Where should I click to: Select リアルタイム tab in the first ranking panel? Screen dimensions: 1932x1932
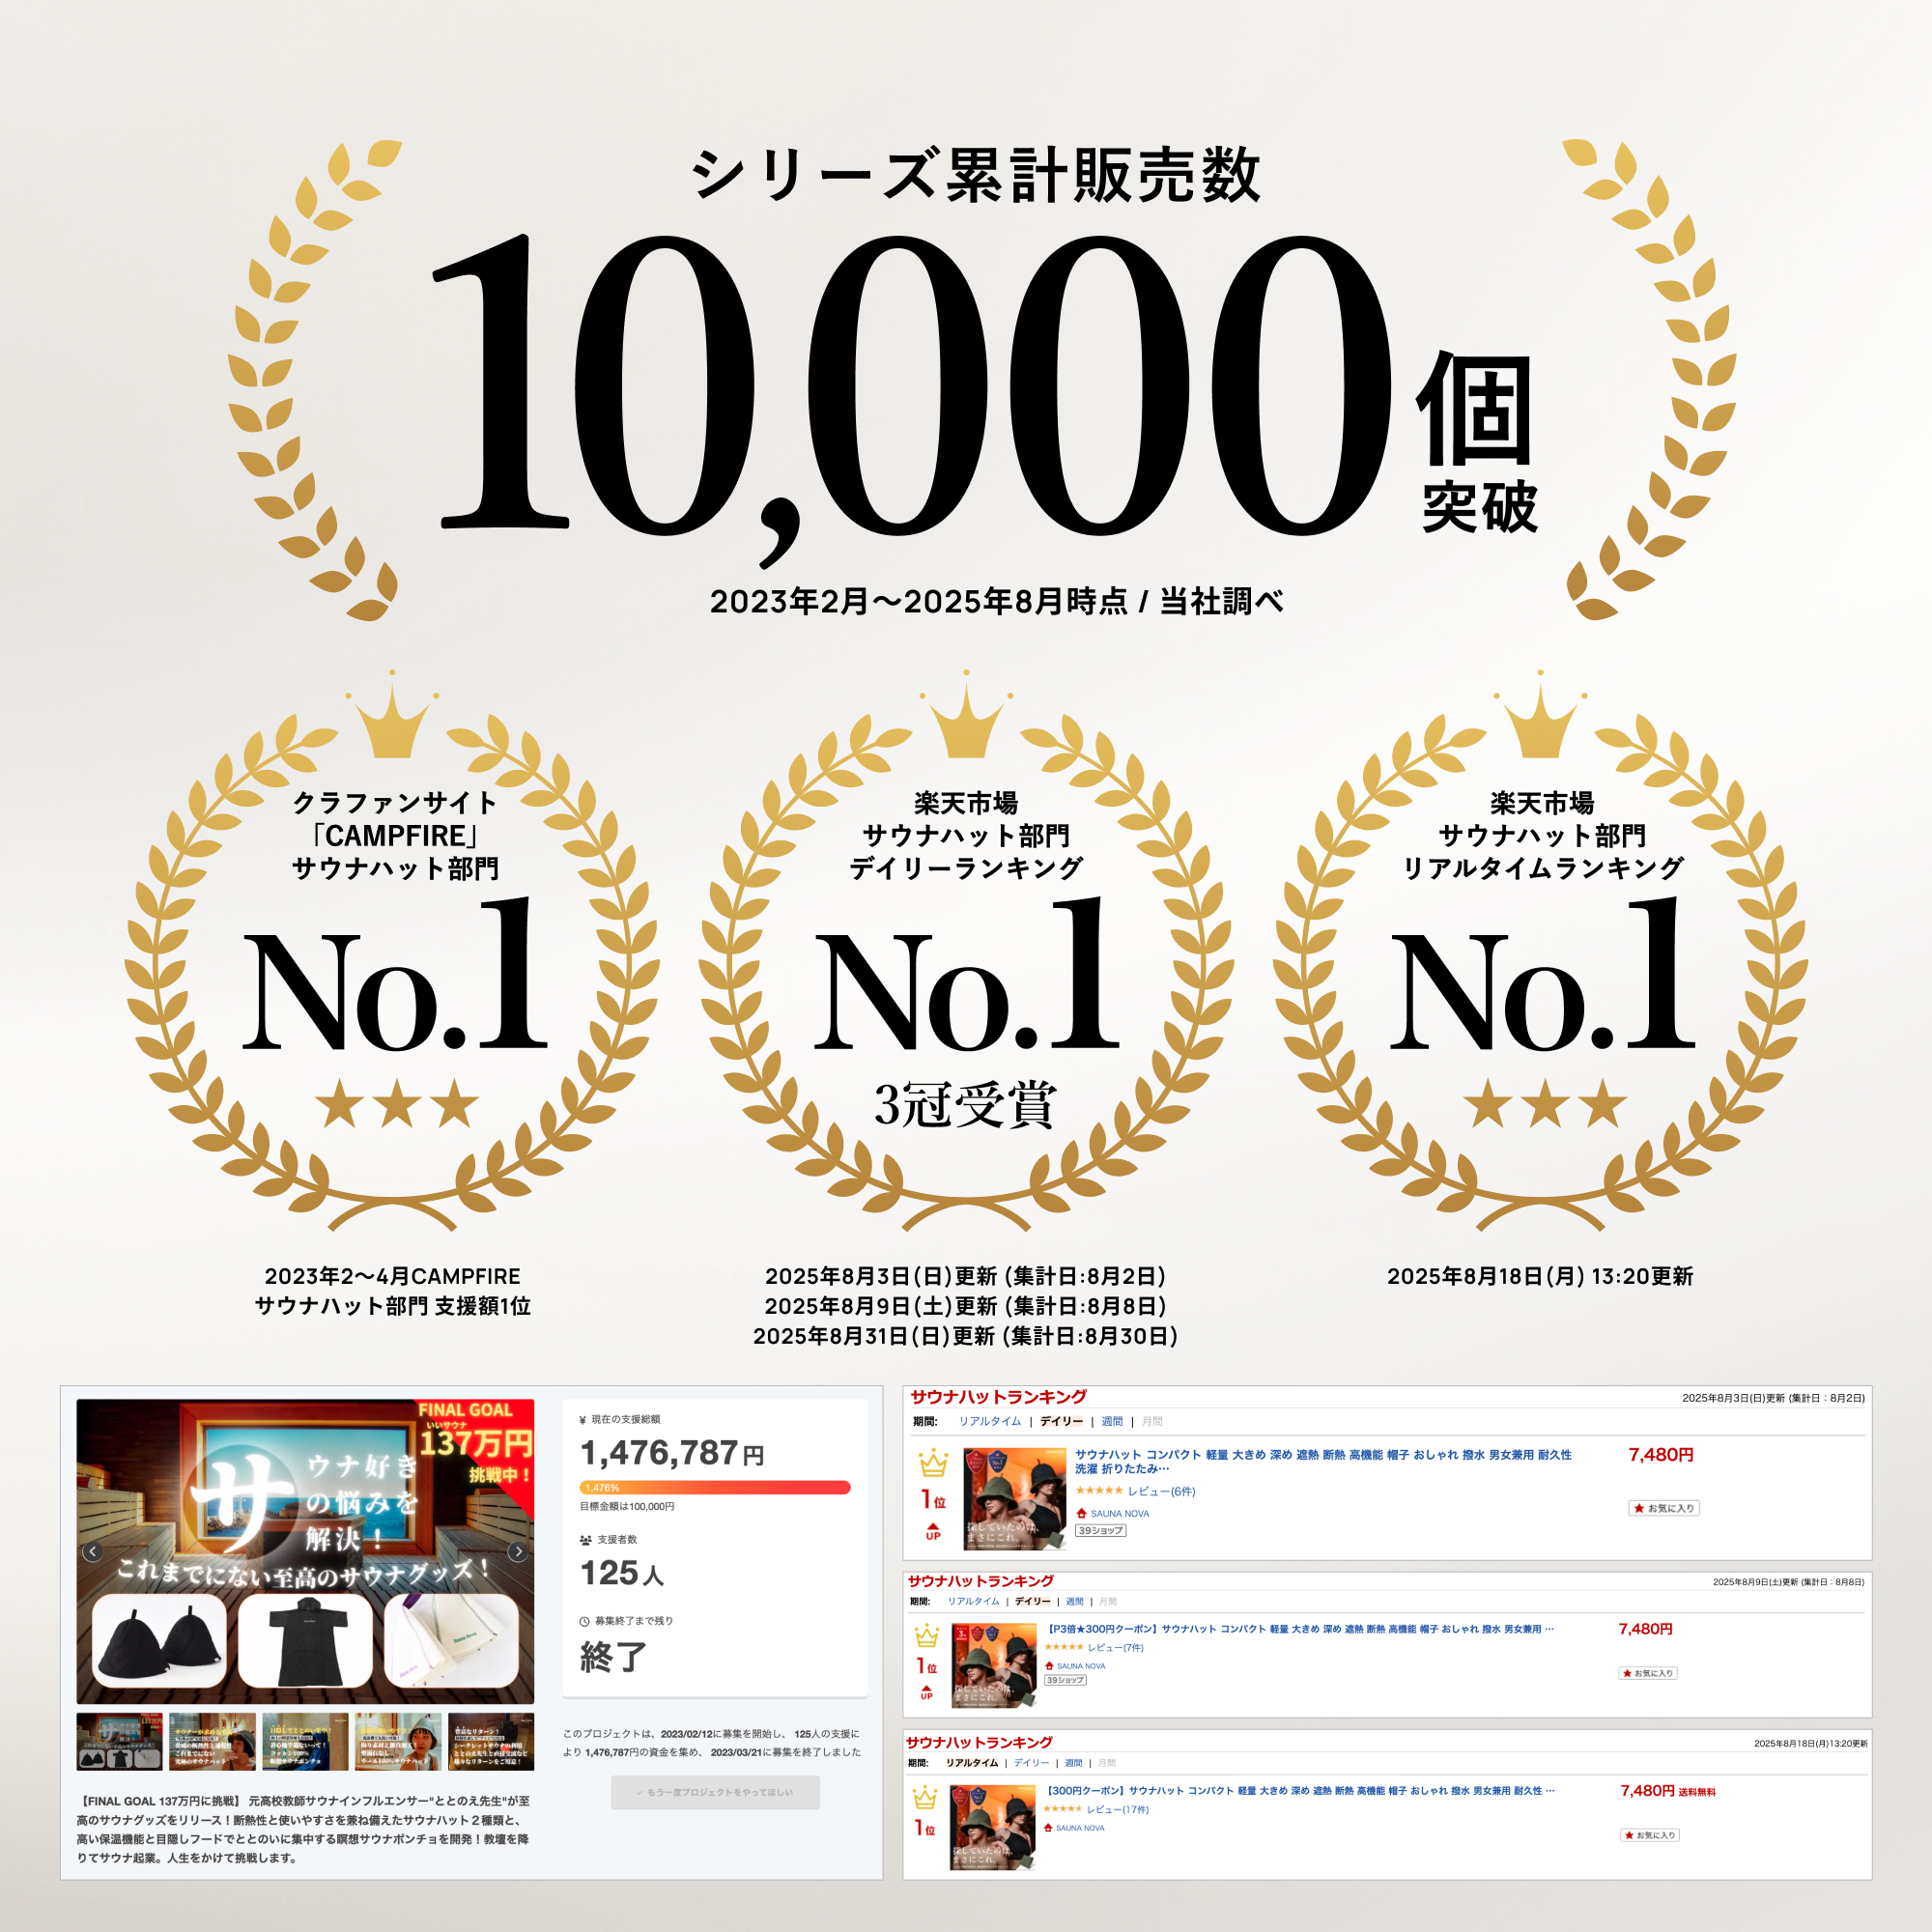[x=990, y=1421]
